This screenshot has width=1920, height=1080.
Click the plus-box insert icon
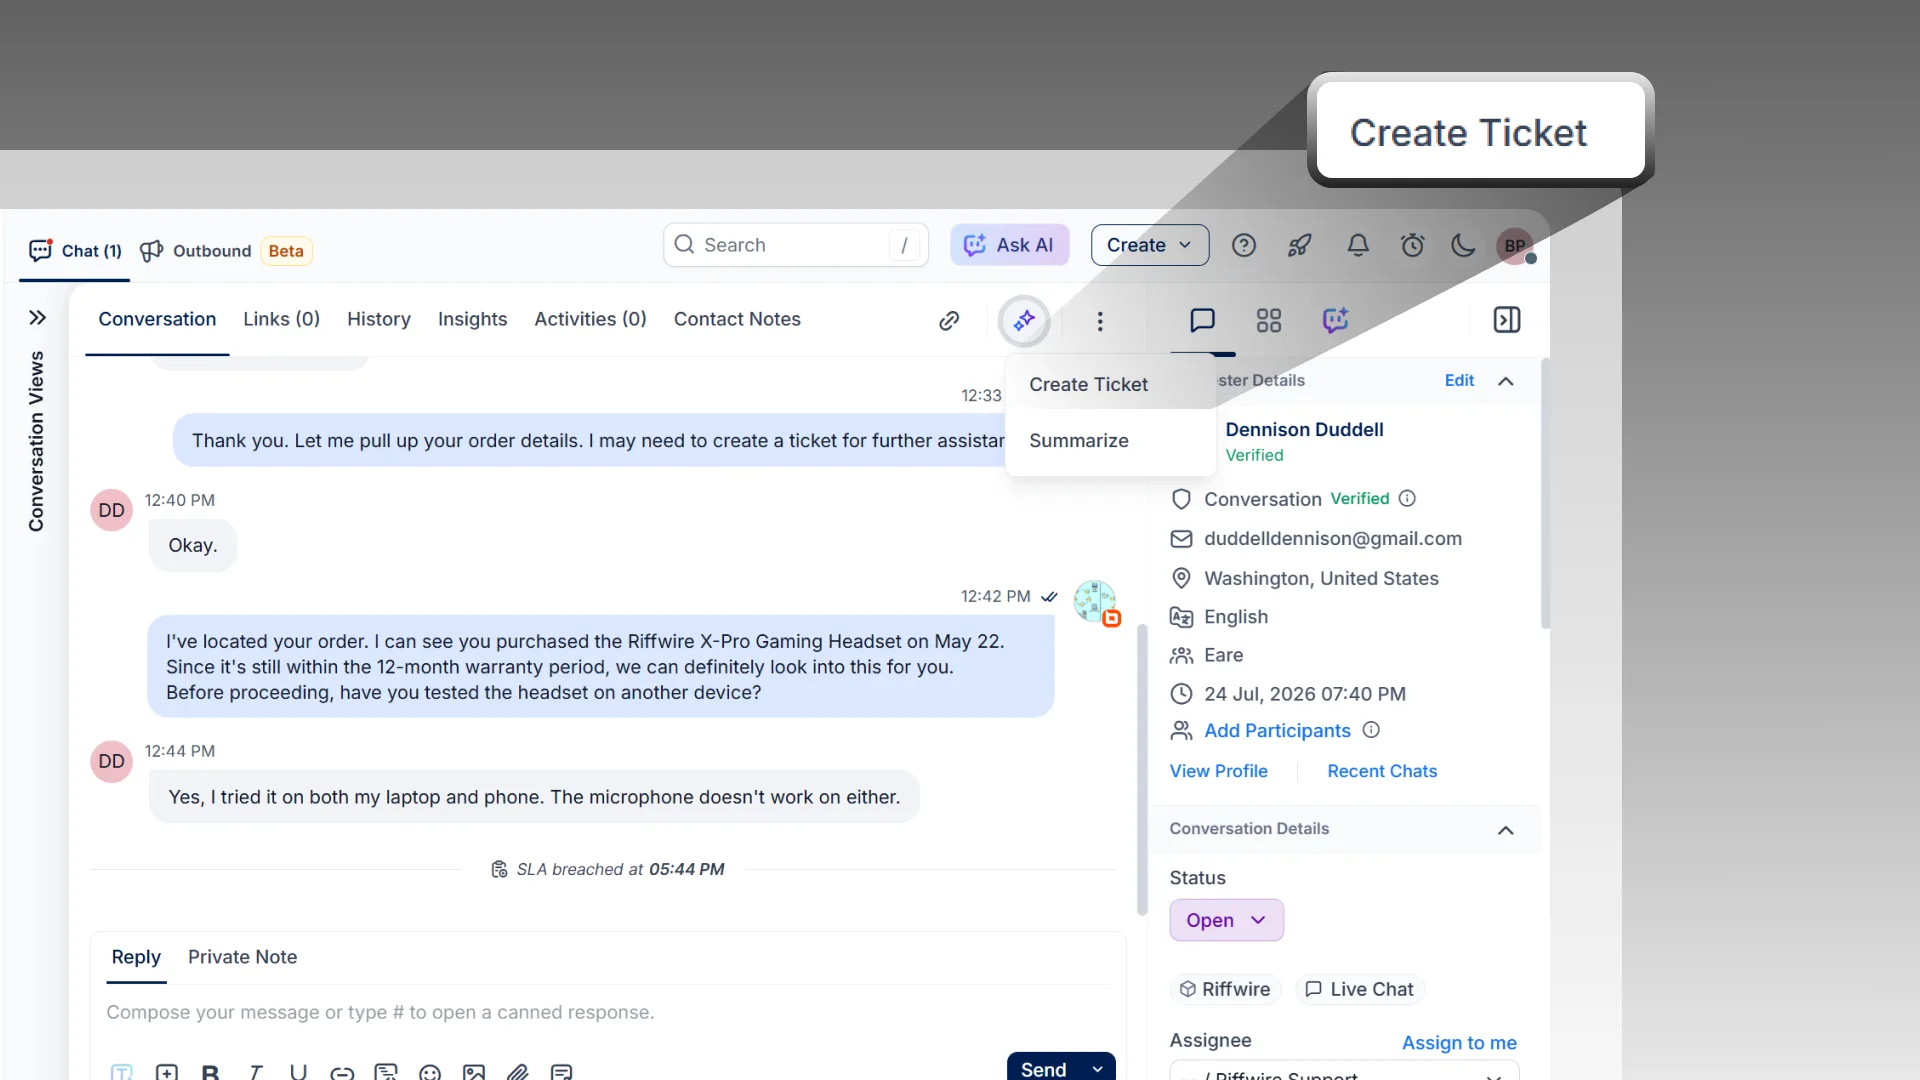[167, 1071]
